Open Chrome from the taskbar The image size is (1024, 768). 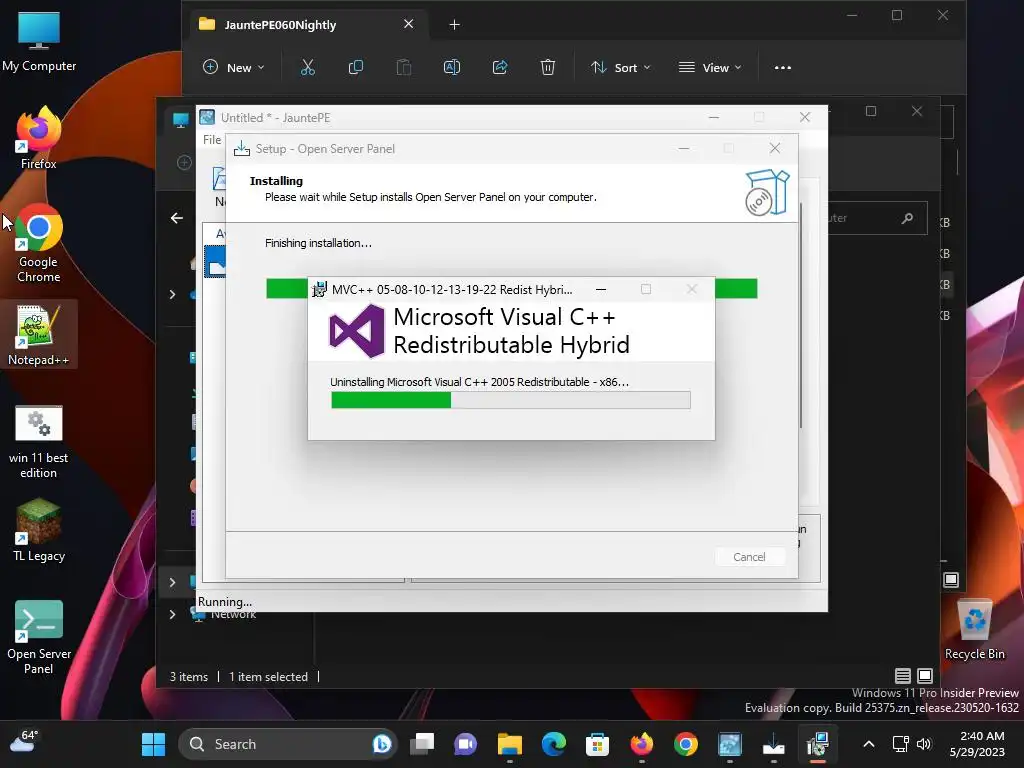coord(686,744)
